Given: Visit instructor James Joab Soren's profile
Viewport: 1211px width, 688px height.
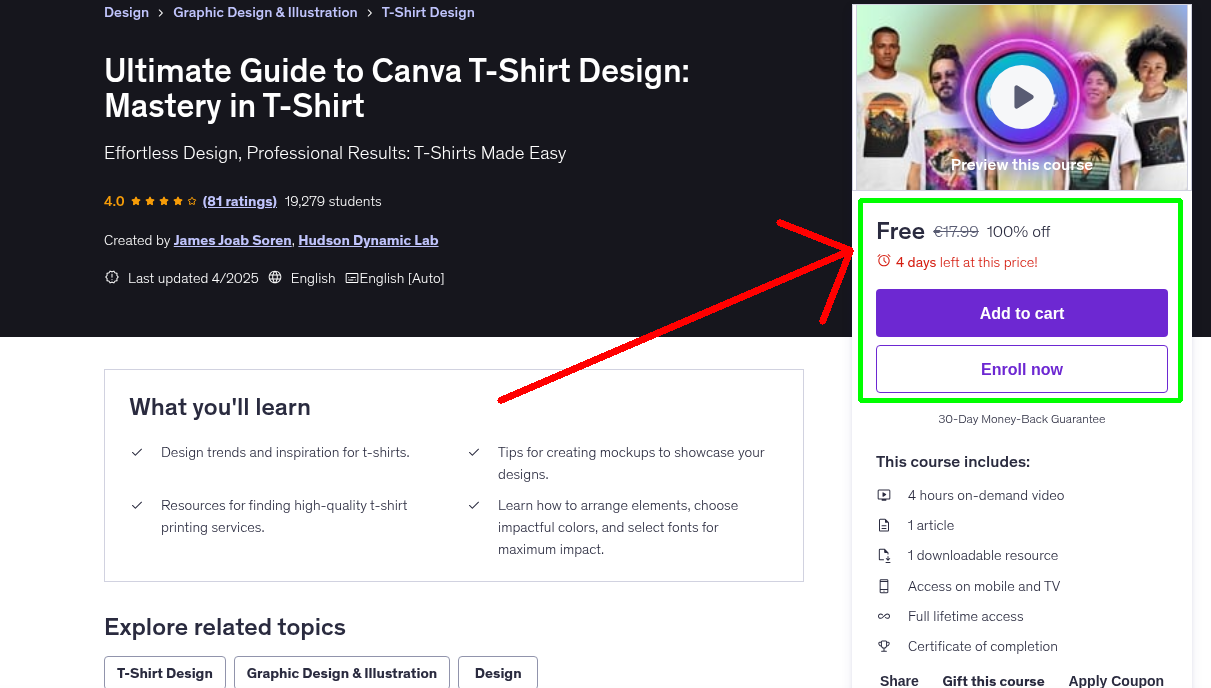Looking at the screenshot, I should 232,240.
